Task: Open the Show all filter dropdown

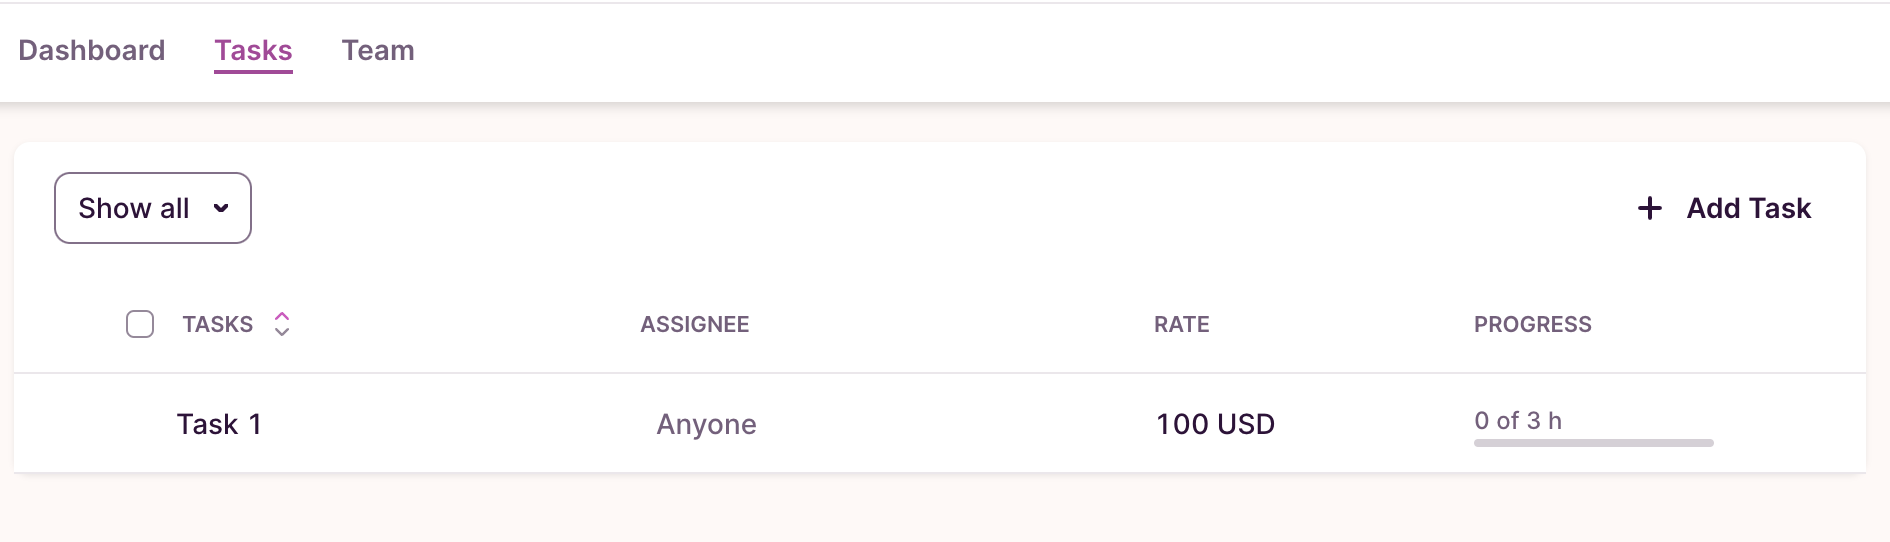Action: [x=152, y=208]
